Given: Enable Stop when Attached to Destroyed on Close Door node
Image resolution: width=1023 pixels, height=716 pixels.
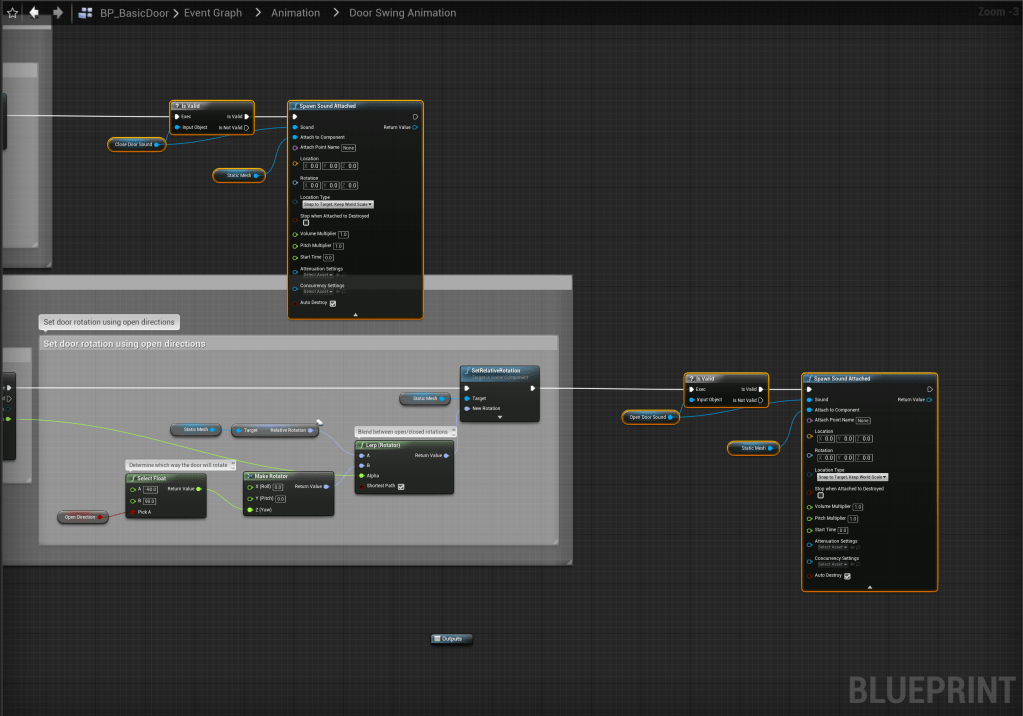Looking at the screenshot, I should coord(306,222).
